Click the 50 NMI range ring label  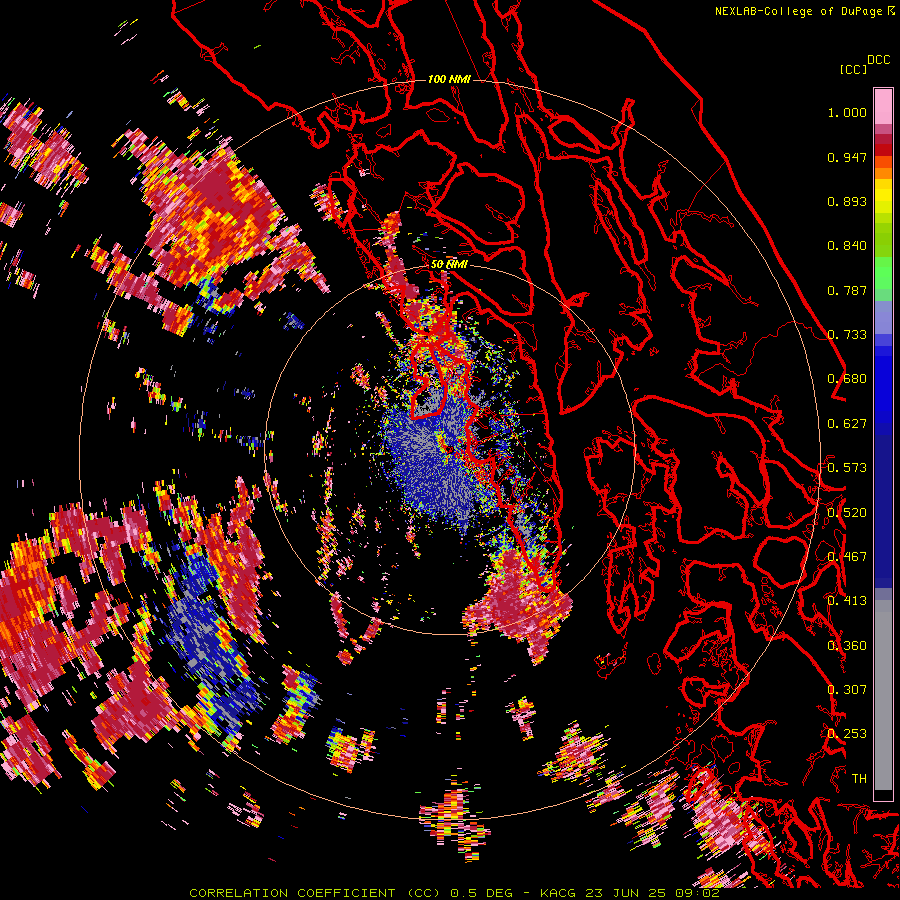449,265
